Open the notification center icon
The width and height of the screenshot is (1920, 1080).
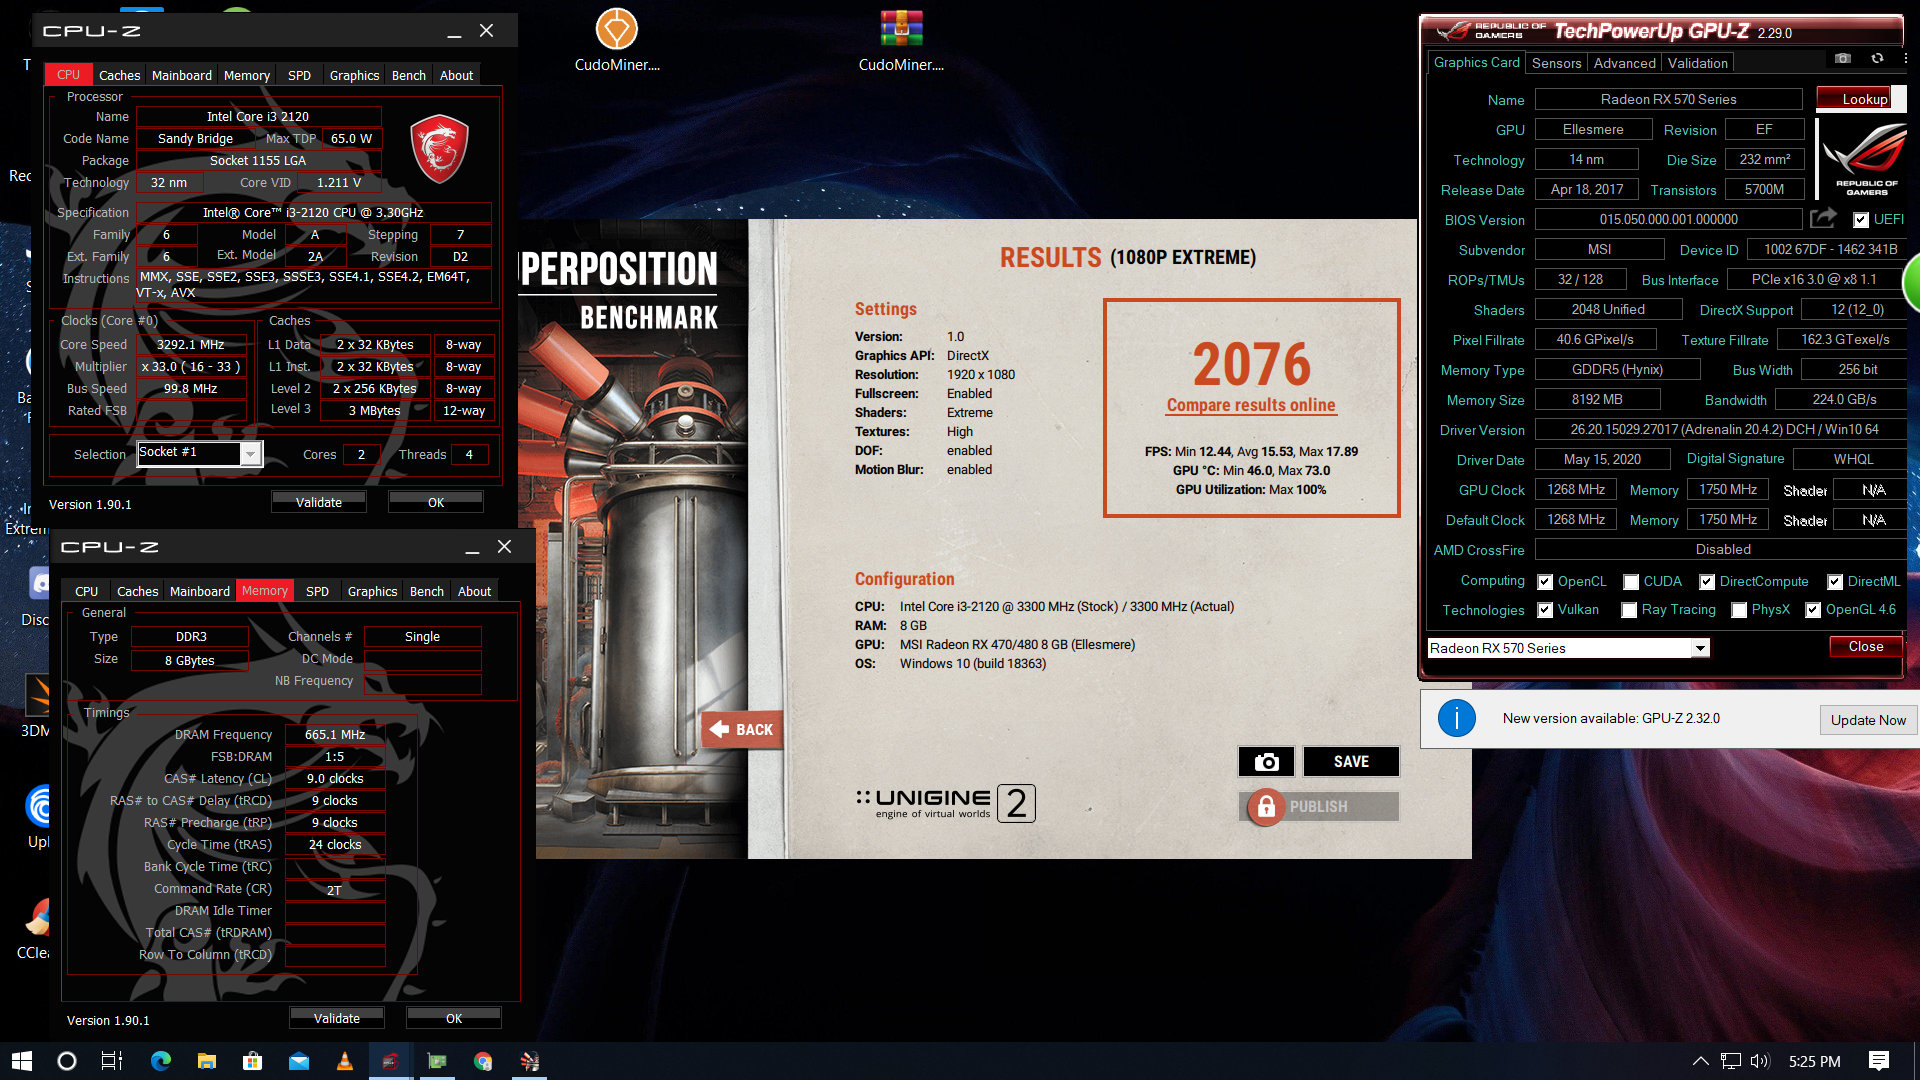(1879, 1061)
